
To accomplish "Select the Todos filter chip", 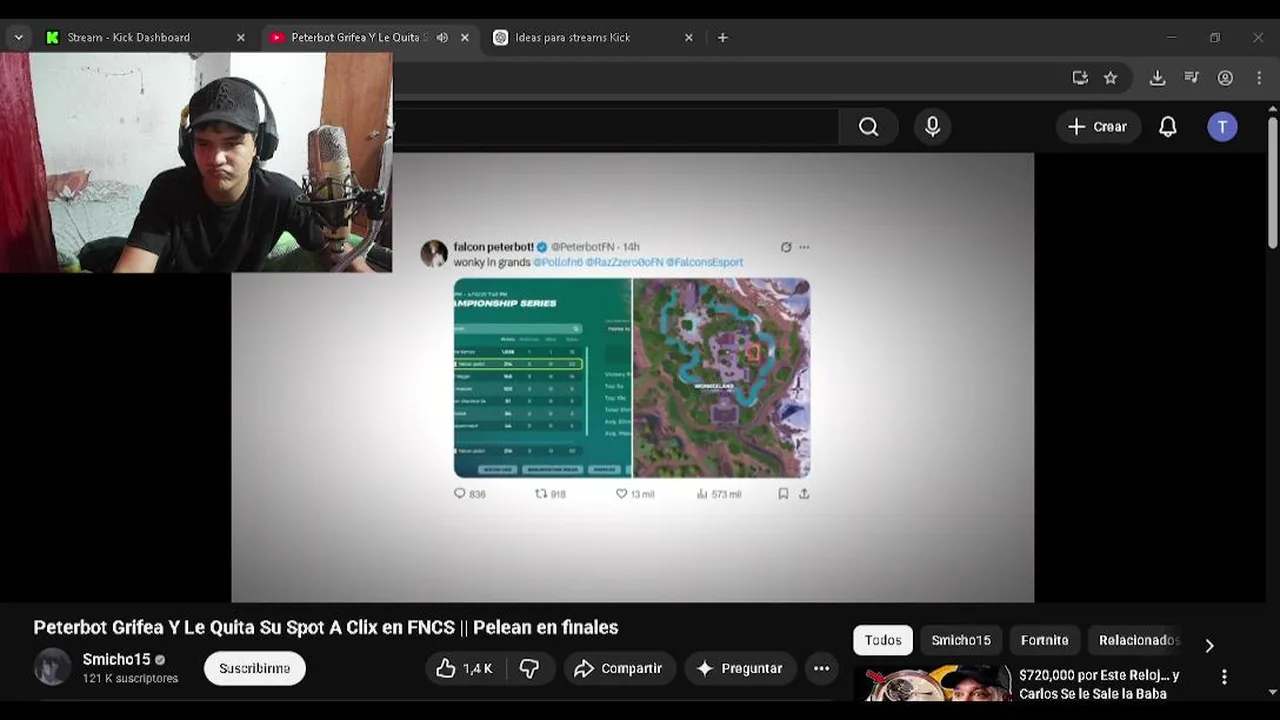I will (883, 640).
